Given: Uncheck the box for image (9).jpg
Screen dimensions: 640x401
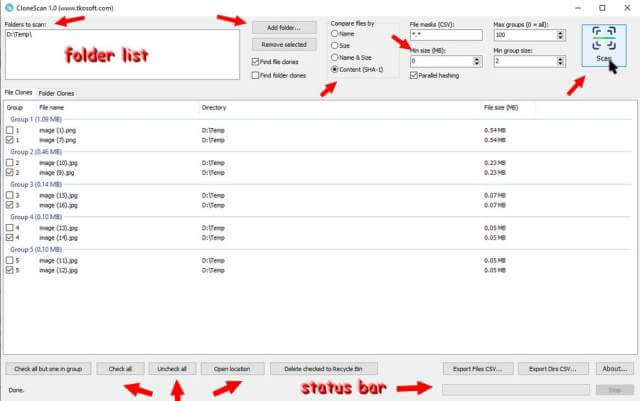Looking at the screenshot, I should click(x=9, y=172).
